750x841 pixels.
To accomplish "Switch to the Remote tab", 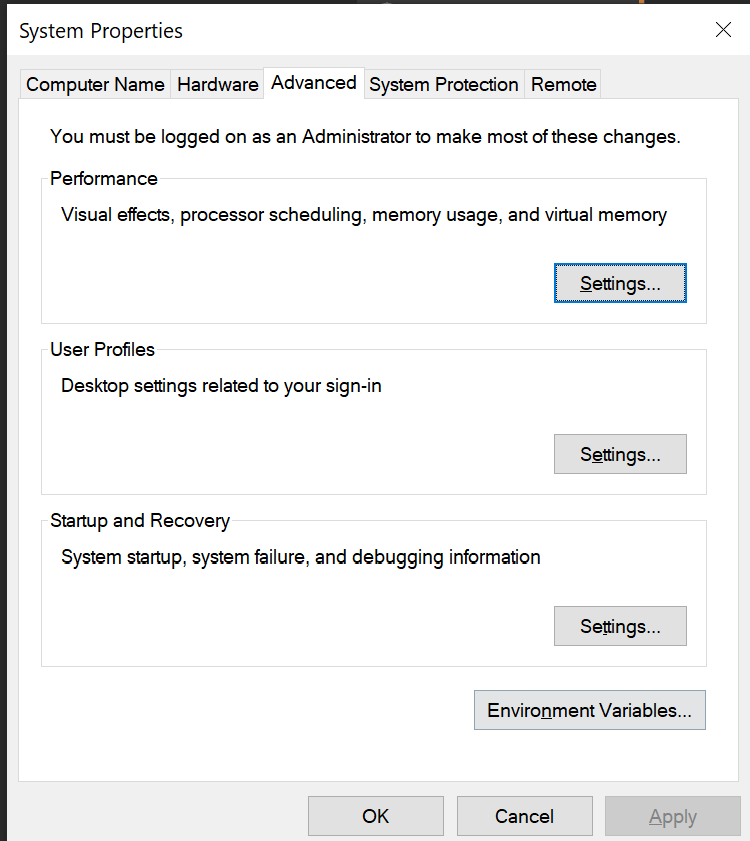I will point(564,85).
